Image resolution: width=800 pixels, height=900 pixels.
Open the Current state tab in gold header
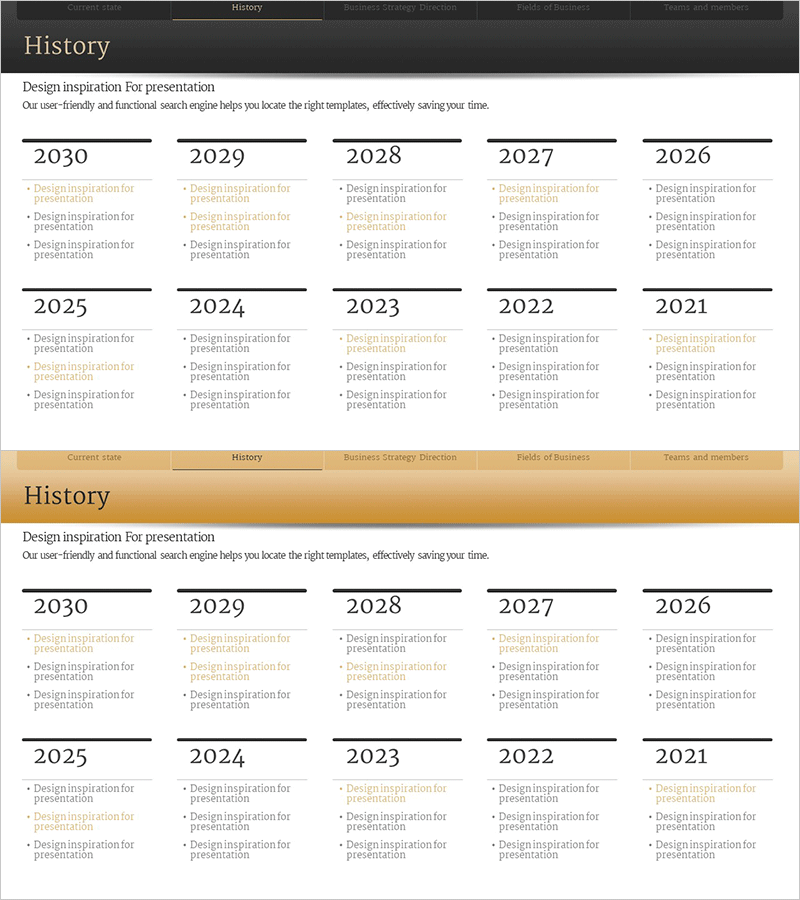[95, 458]
